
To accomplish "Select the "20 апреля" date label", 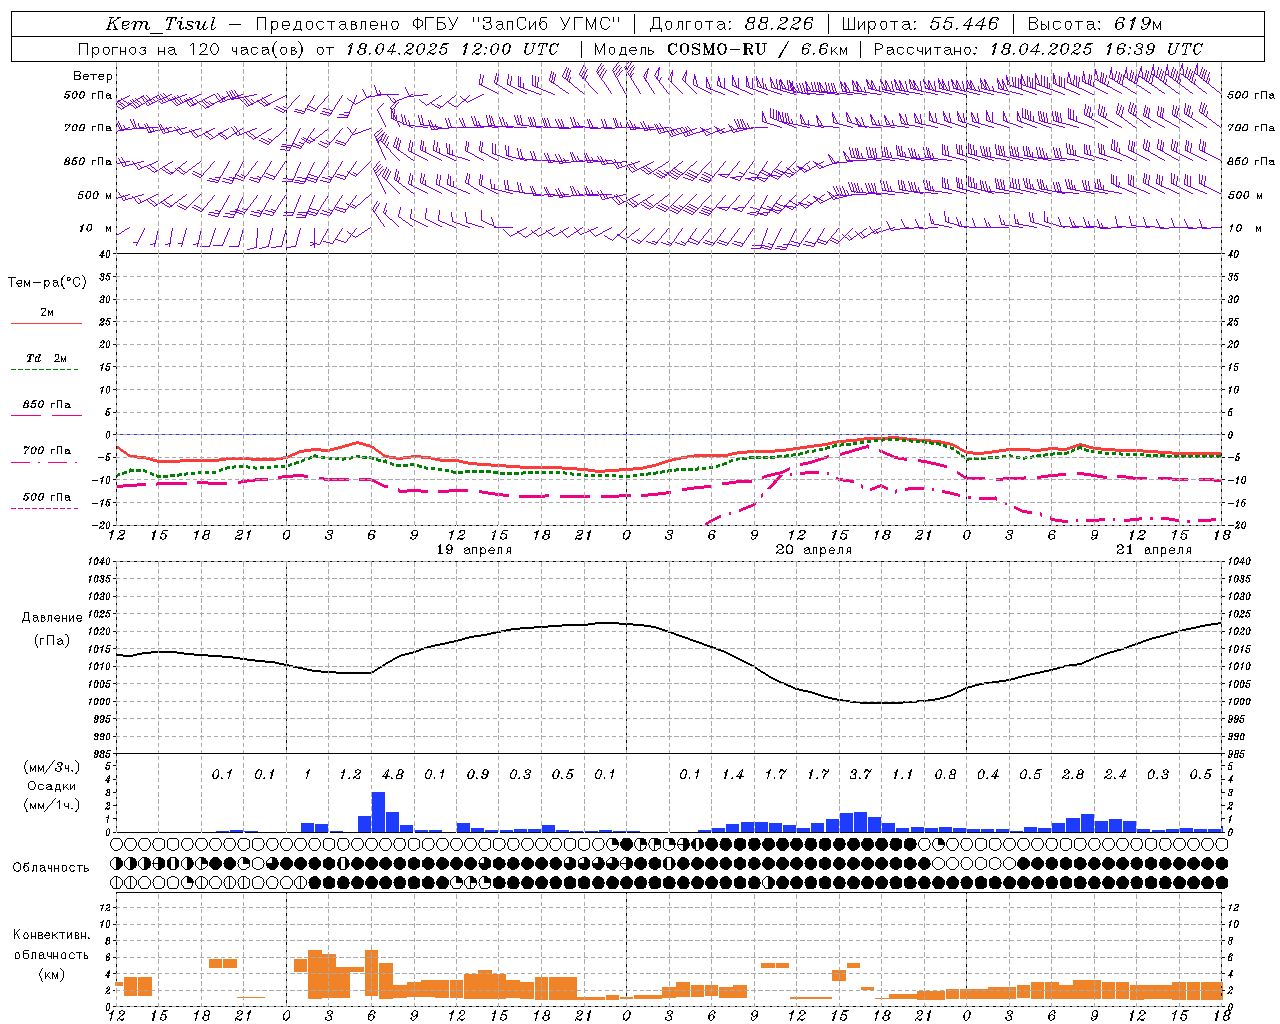I will (814, 550).
